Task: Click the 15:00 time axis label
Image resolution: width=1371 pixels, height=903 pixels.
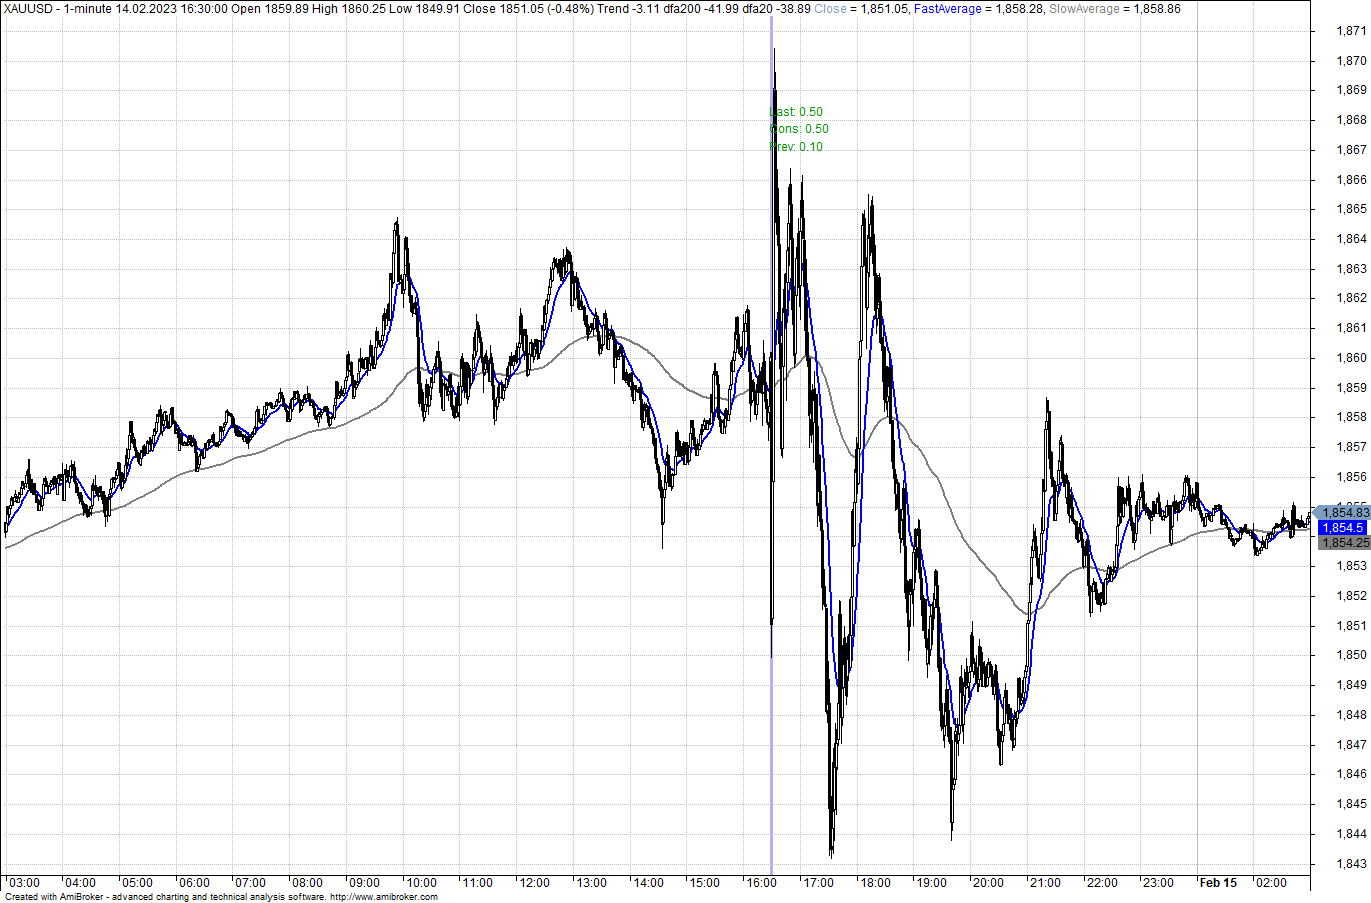Action: pyautogui.click(x=705, y=883)
